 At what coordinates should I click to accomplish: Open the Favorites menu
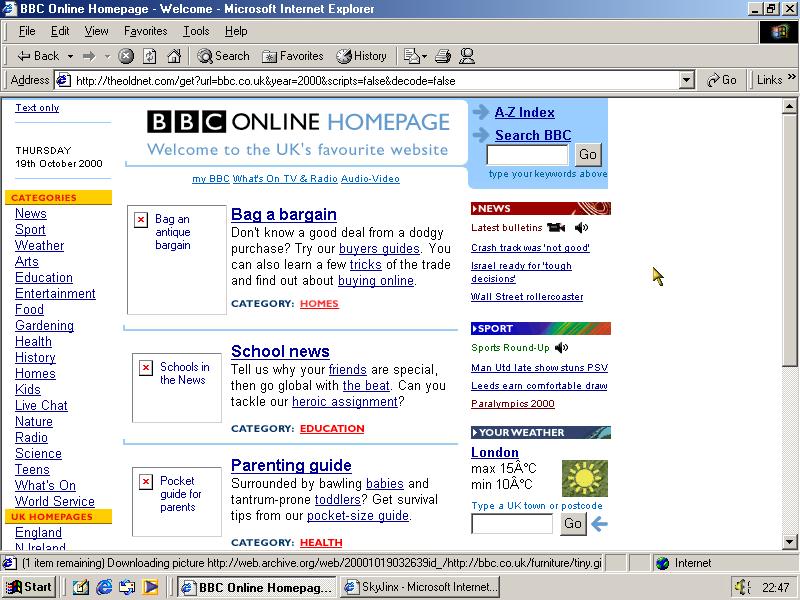click(x=145, y=31)
